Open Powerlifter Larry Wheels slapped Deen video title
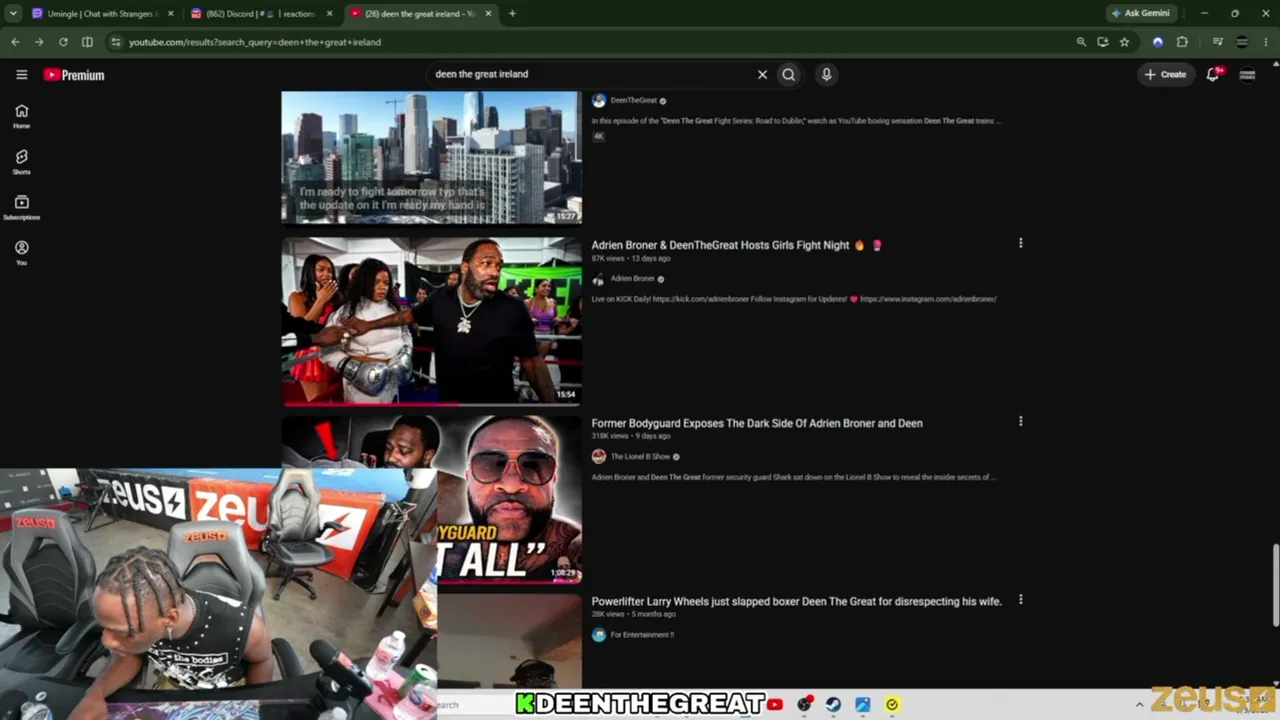 [796, 601]
